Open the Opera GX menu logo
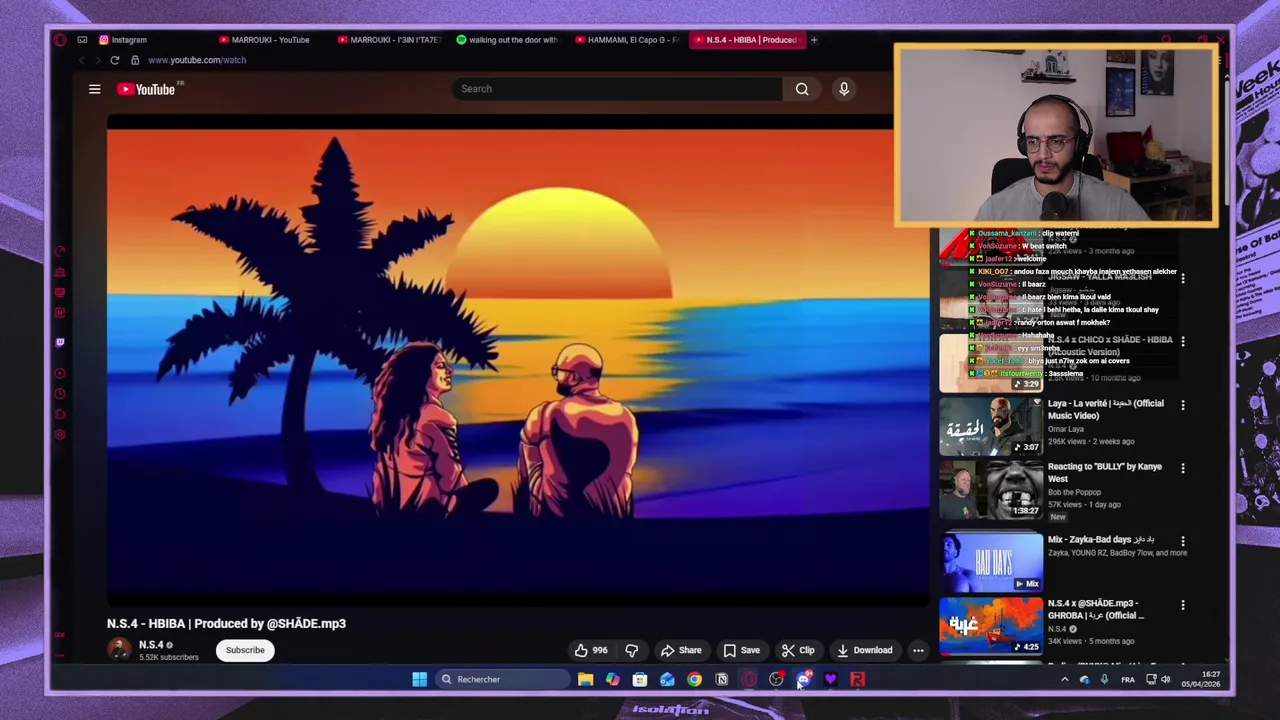This screenshot has width=1280, height=720. [60, 40]
